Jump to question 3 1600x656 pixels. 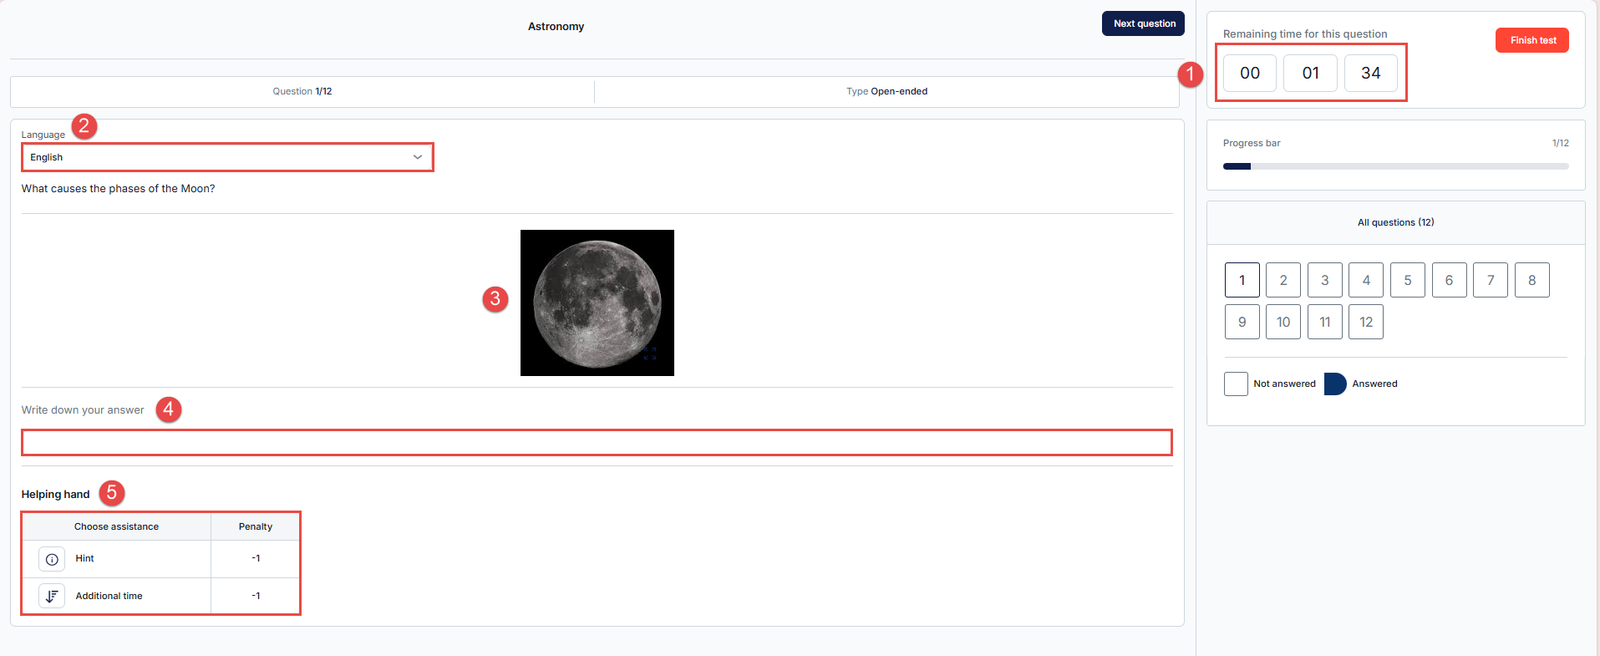coord(1325,280)
